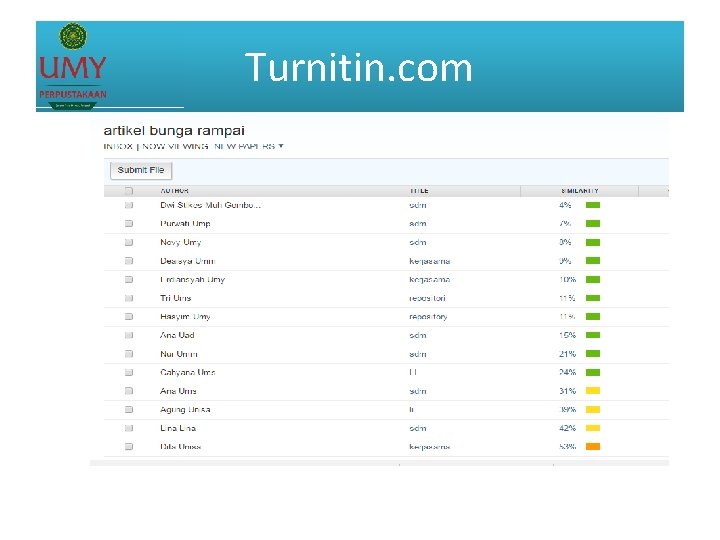Click the Submit File button

[x=141, y=170]
